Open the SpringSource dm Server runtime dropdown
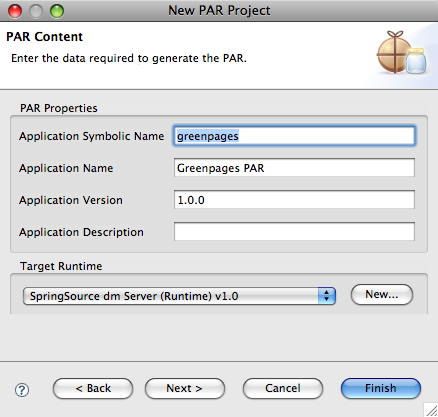 179,296
